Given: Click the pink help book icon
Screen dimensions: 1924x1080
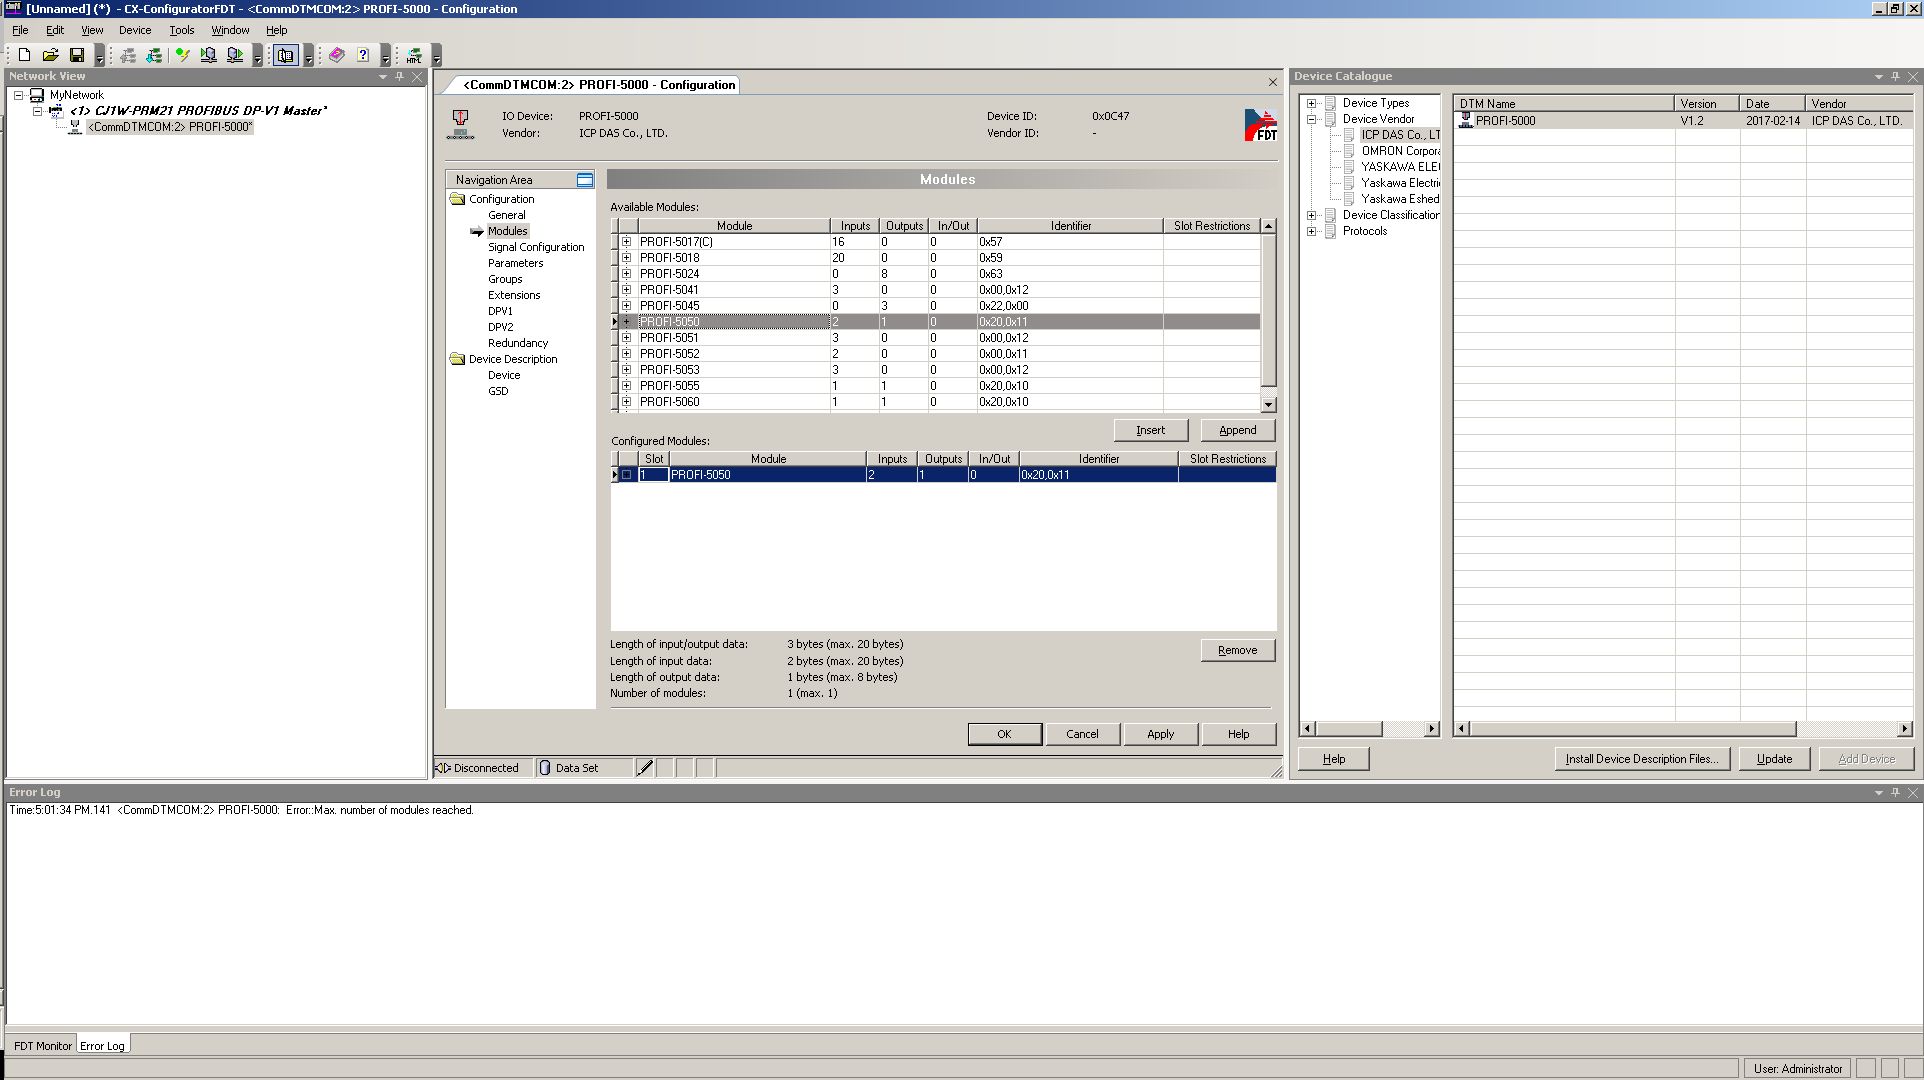Looking at the screenshot, I should pos(337,56).
